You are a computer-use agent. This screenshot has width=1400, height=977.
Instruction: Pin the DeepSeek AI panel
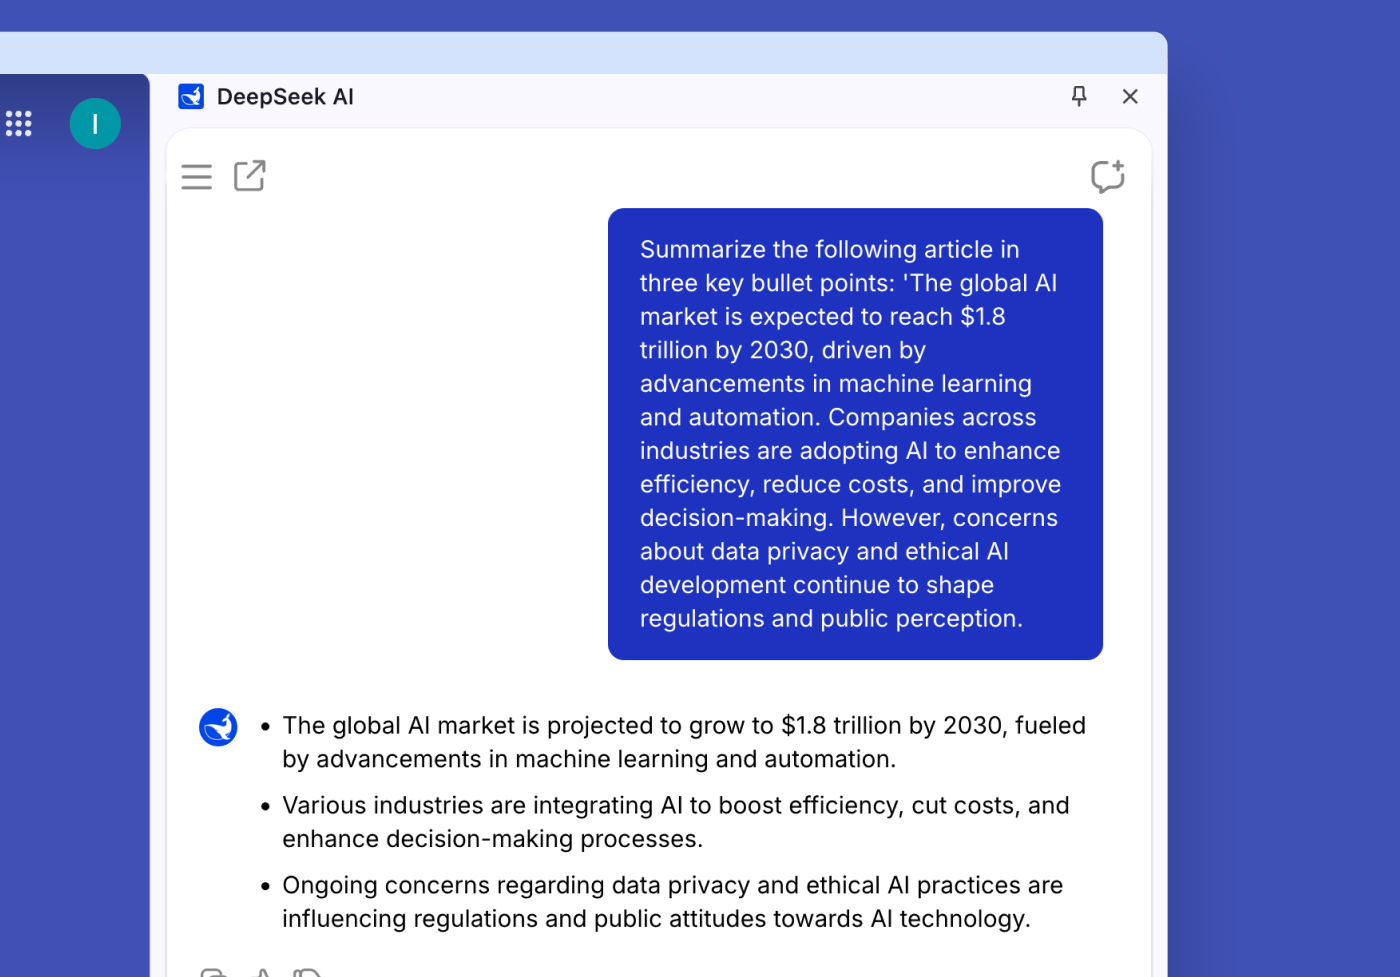[1079, 96]
